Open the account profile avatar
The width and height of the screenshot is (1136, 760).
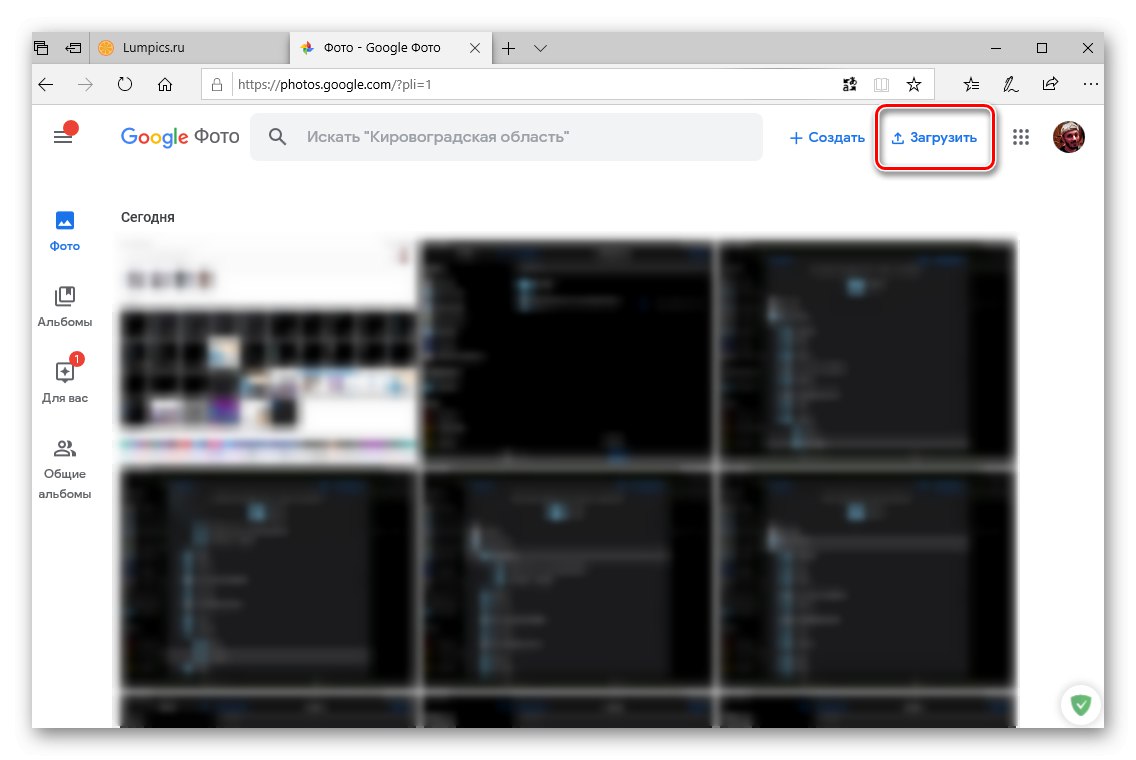point(1069,136)
